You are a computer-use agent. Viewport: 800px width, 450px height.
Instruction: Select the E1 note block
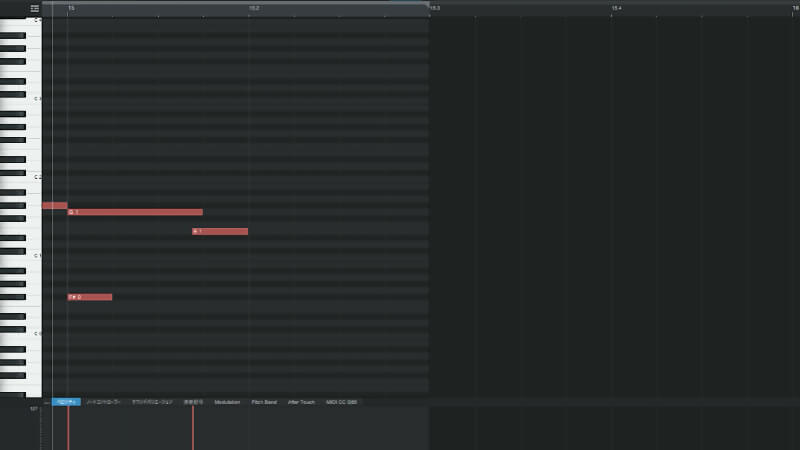click(x=220, y=232)
